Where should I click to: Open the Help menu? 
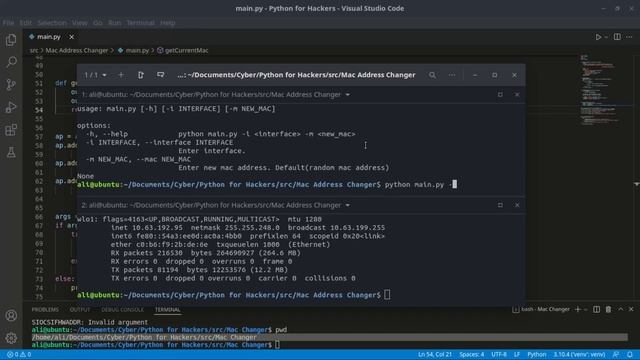(x=167, y=23)
